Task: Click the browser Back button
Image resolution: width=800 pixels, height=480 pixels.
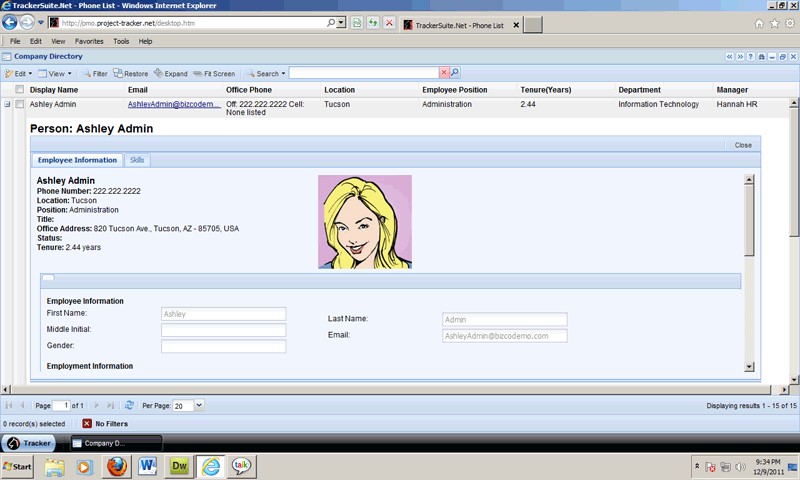Action: coord(10,22)
